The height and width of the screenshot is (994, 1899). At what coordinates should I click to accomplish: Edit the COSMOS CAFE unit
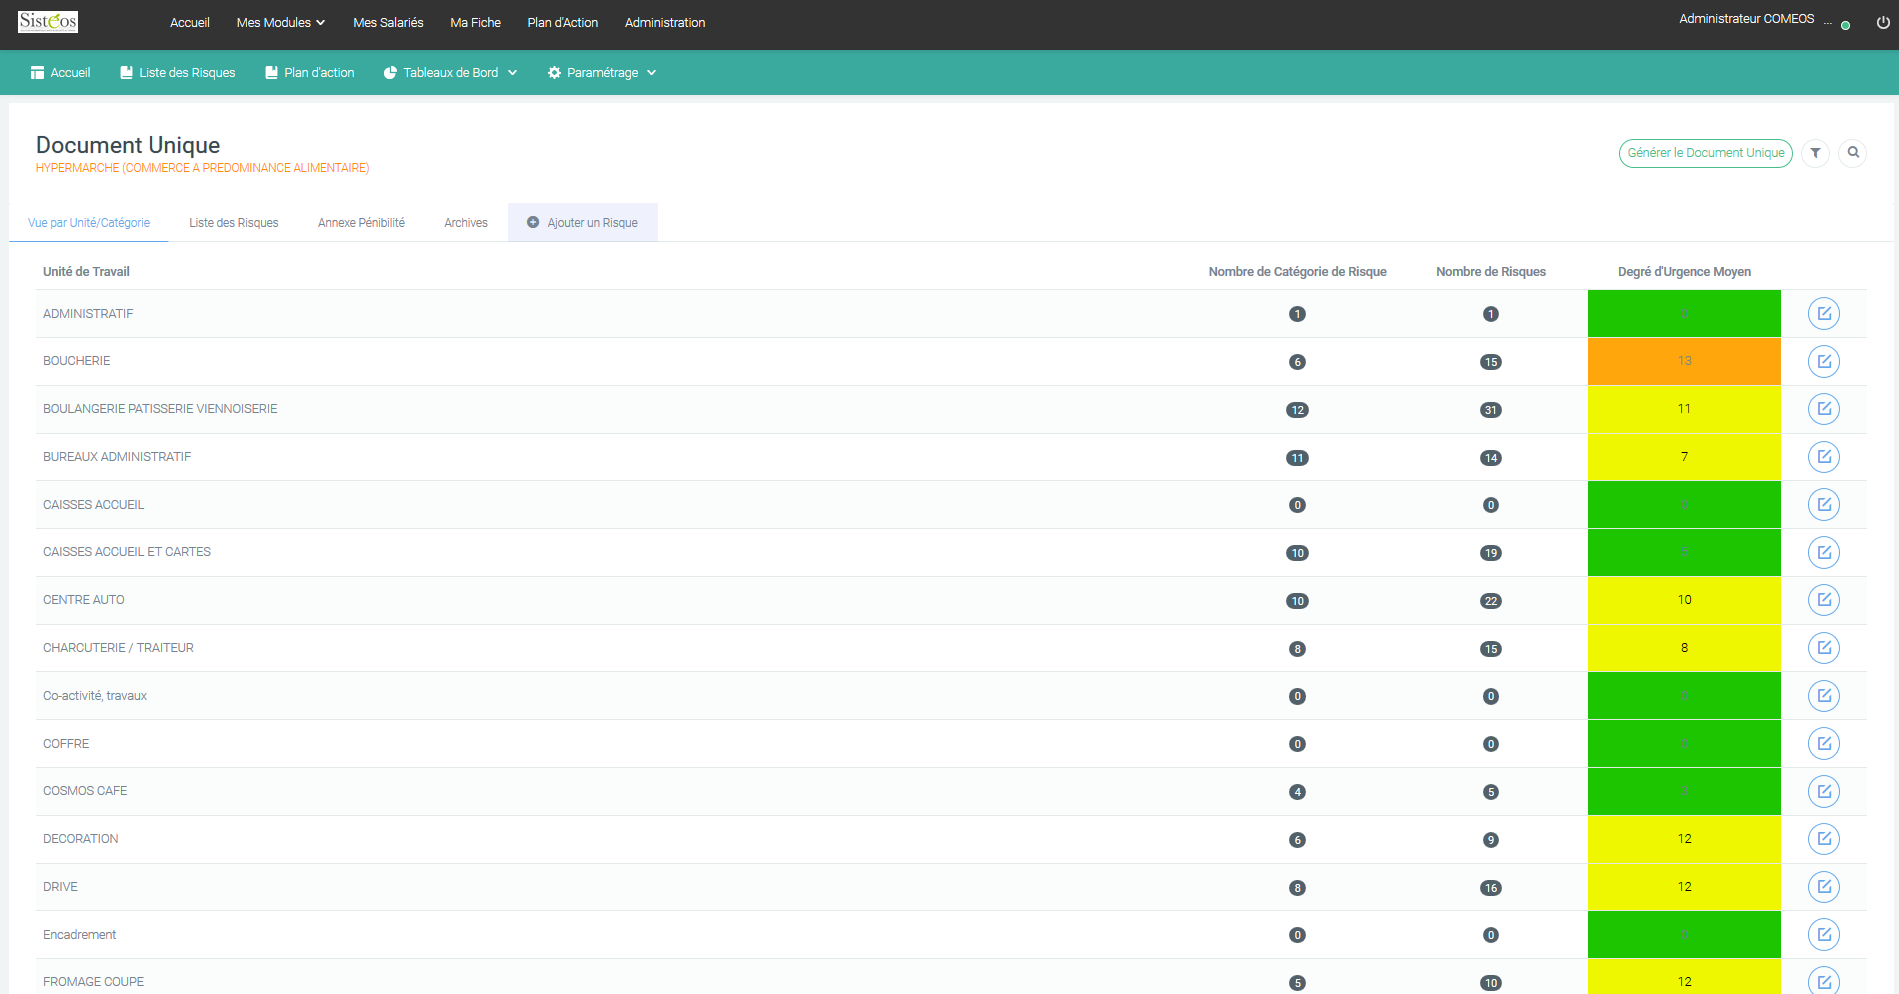[1824, 791]
